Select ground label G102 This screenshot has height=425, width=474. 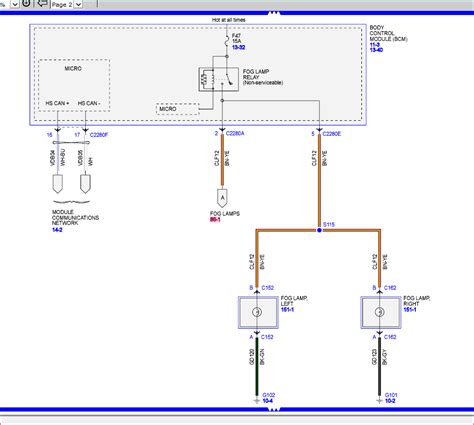tap(269, 395)
